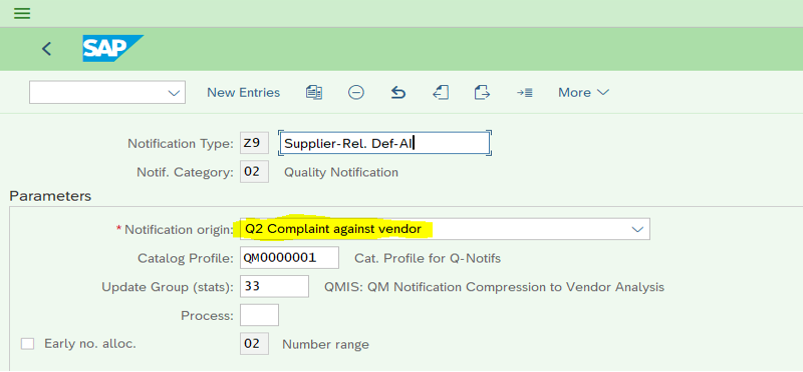Screen dimensions: 803x372
Task: Go back using the left chevron
Action: (47, 49)
